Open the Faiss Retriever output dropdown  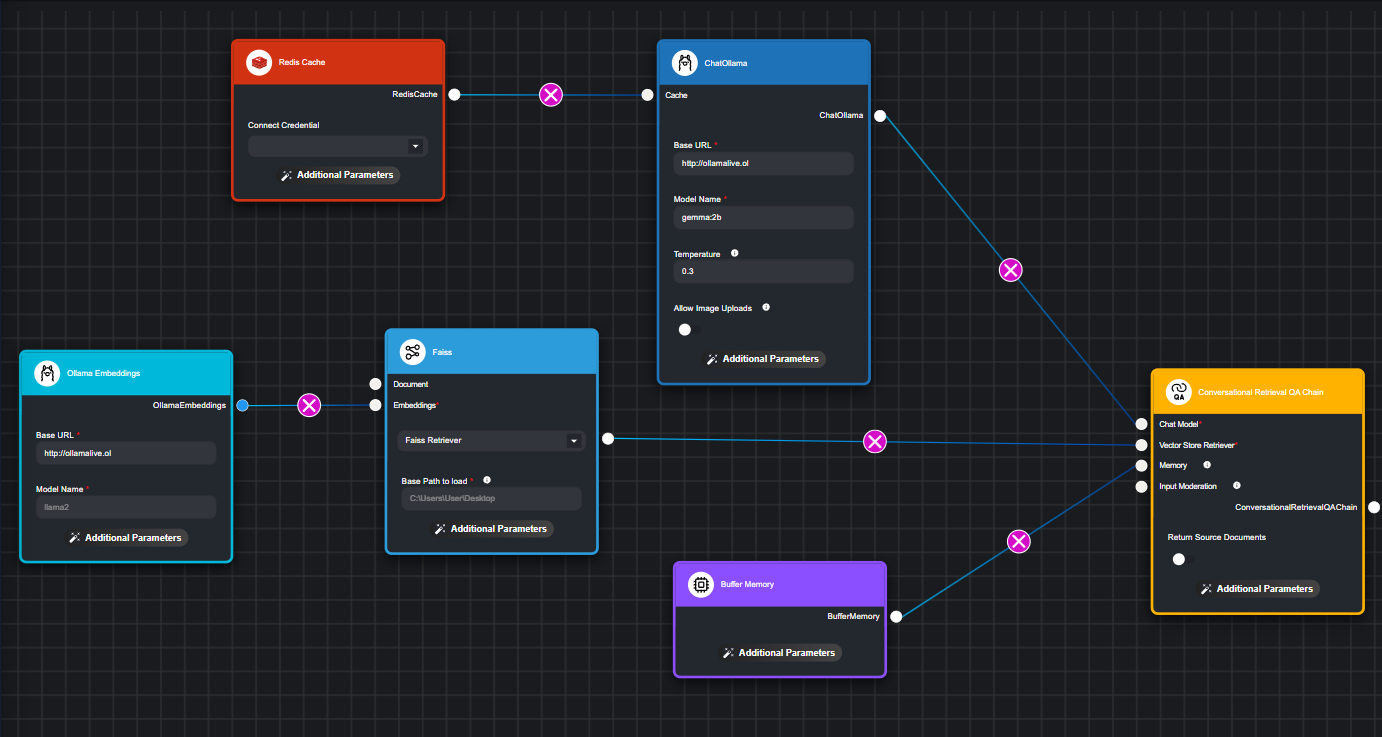(x=491, y=440)
